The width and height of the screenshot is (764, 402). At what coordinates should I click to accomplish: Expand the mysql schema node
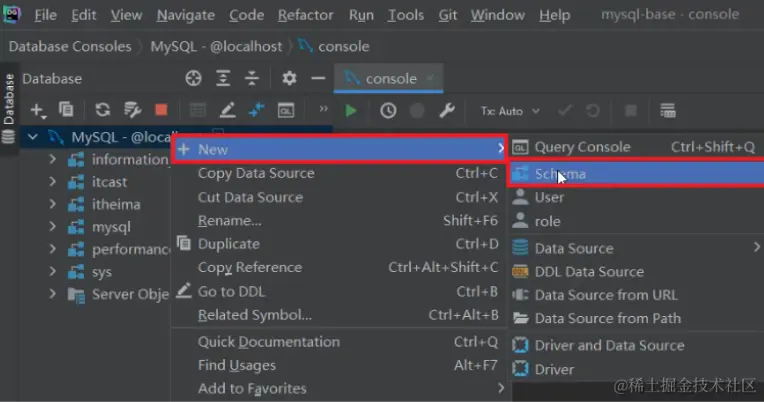pos(52,227)
